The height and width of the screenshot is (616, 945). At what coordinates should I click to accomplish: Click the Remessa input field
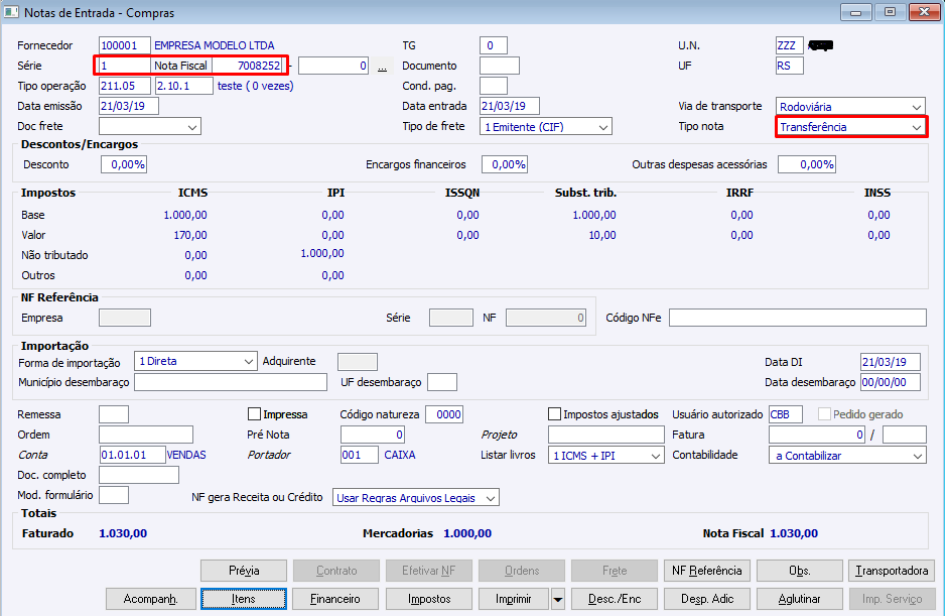pos(114,415)
